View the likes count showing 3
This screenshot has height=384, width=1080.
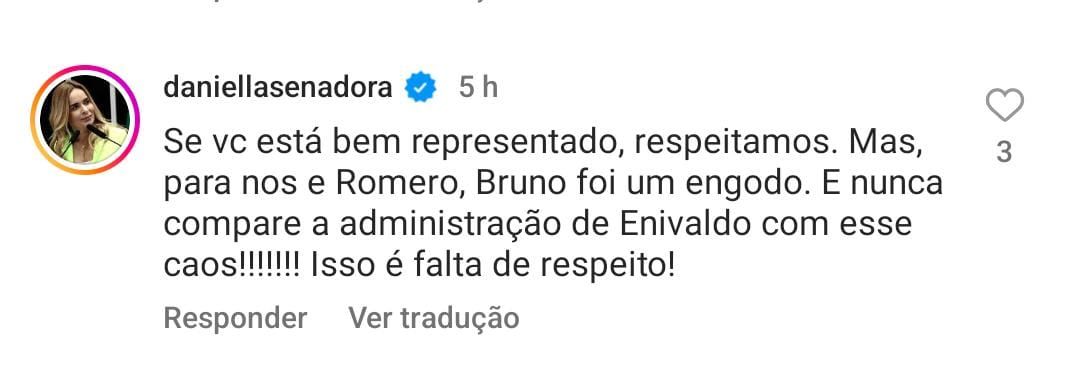coord(1004,151)
